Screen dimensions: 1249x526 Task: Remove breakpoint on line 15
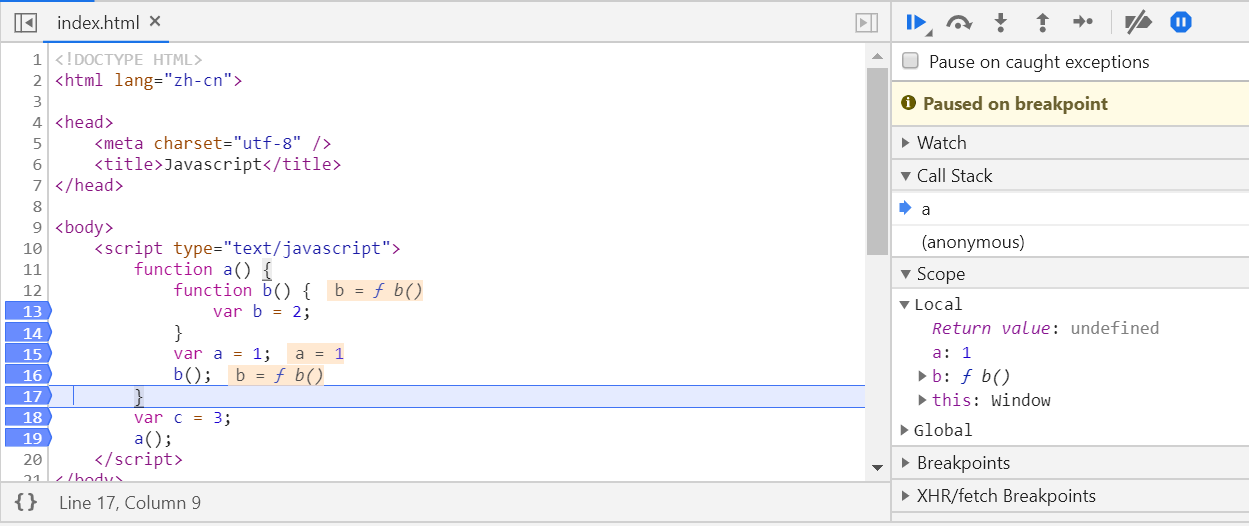point(27,354)
